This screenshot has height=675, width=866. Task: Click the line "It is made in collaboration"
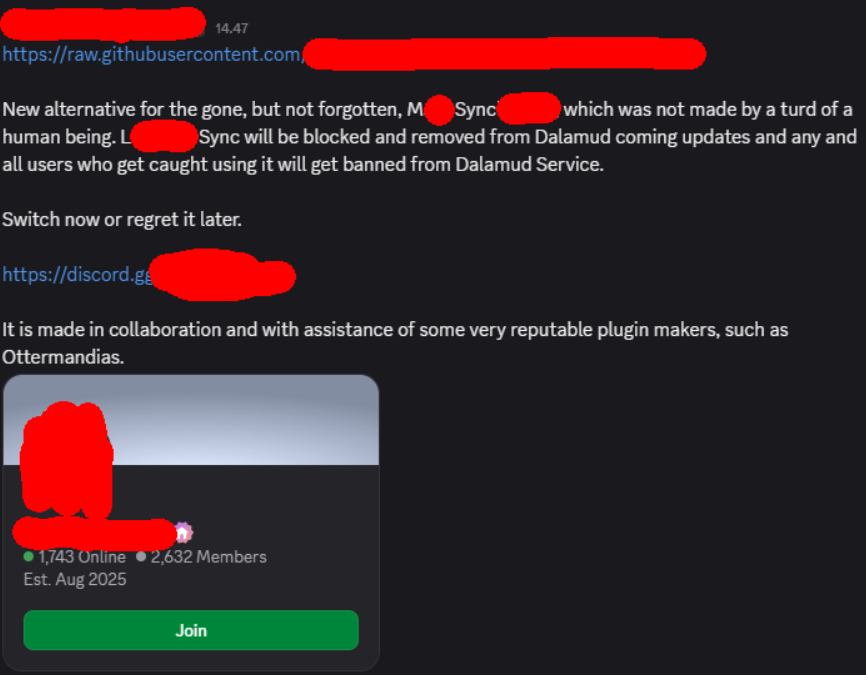(x=395, y=330)
